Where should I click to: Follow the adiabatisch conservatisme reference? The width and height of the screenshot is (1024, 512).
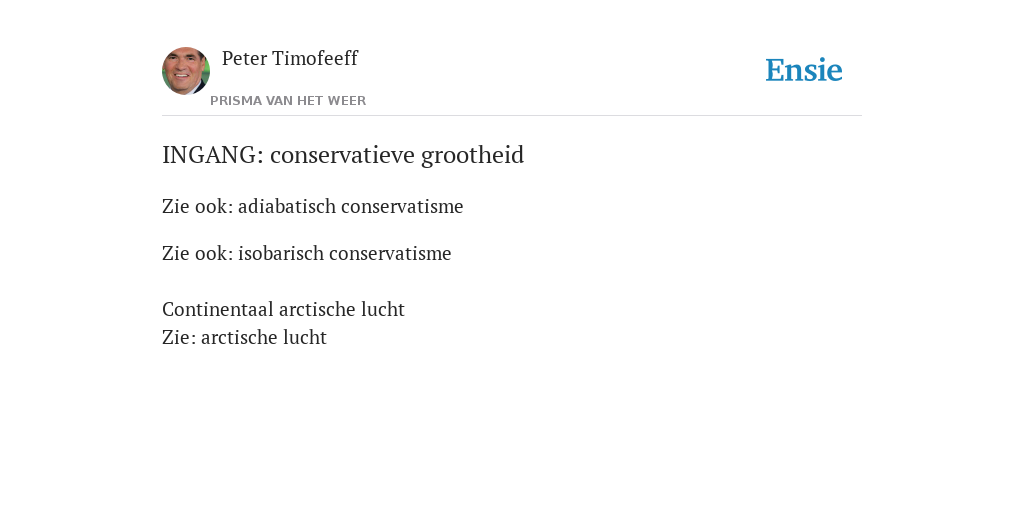tap(351, 206)
